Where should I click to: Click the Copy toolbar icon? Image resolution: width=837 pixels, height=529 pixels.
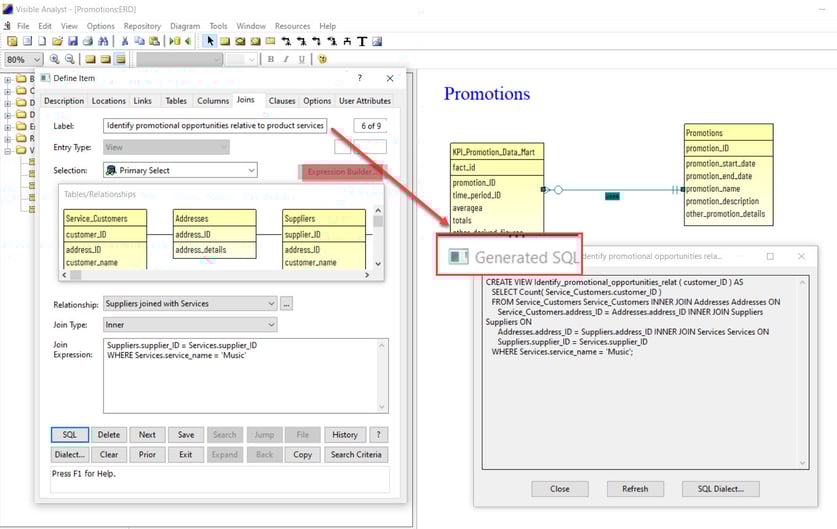pos(139,41)
